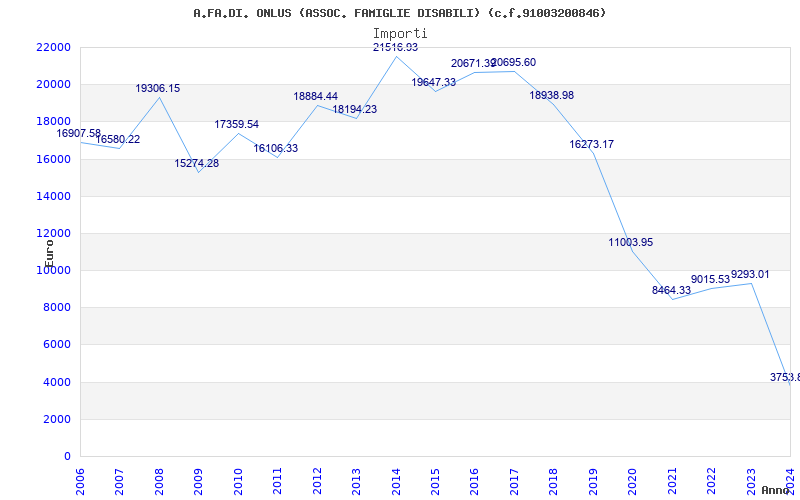Screen dimensions: 800x500
Task: Click the 6000 y-axis tick label
Action: tap(57, 345)
